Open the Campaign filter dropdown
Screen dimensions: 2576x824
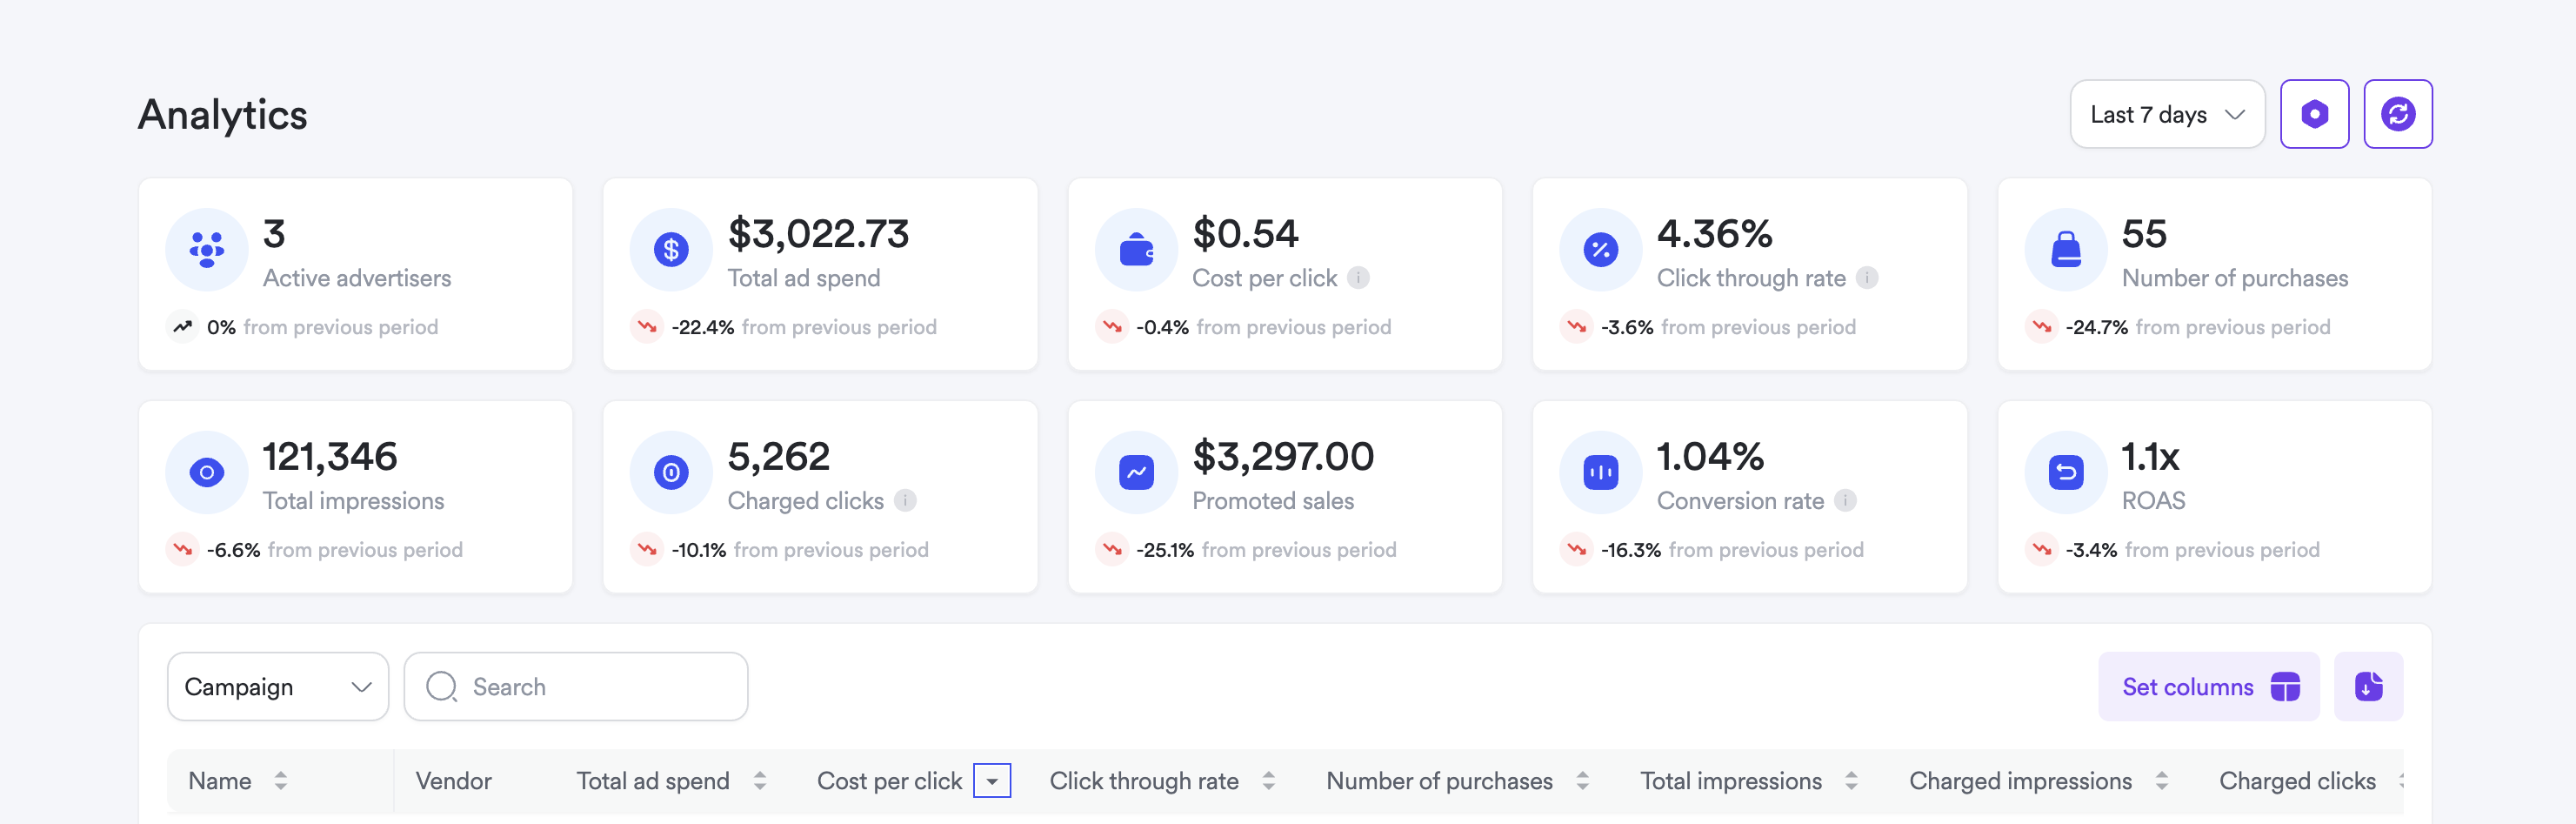(278, 686)
